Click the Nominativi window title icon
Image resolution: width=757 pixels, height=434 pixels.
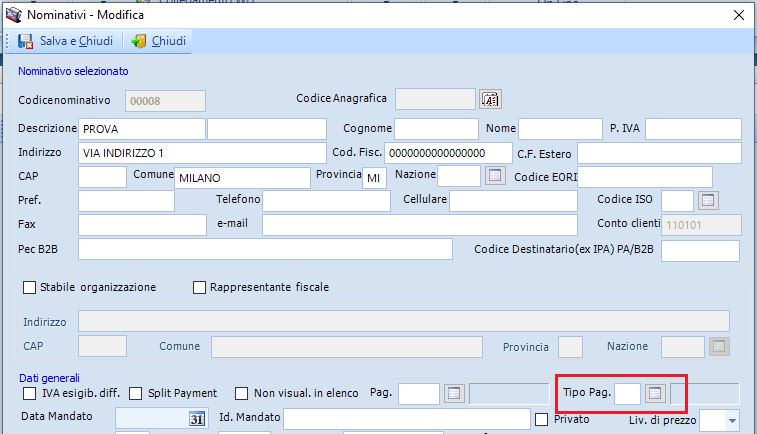coord(14,14)
